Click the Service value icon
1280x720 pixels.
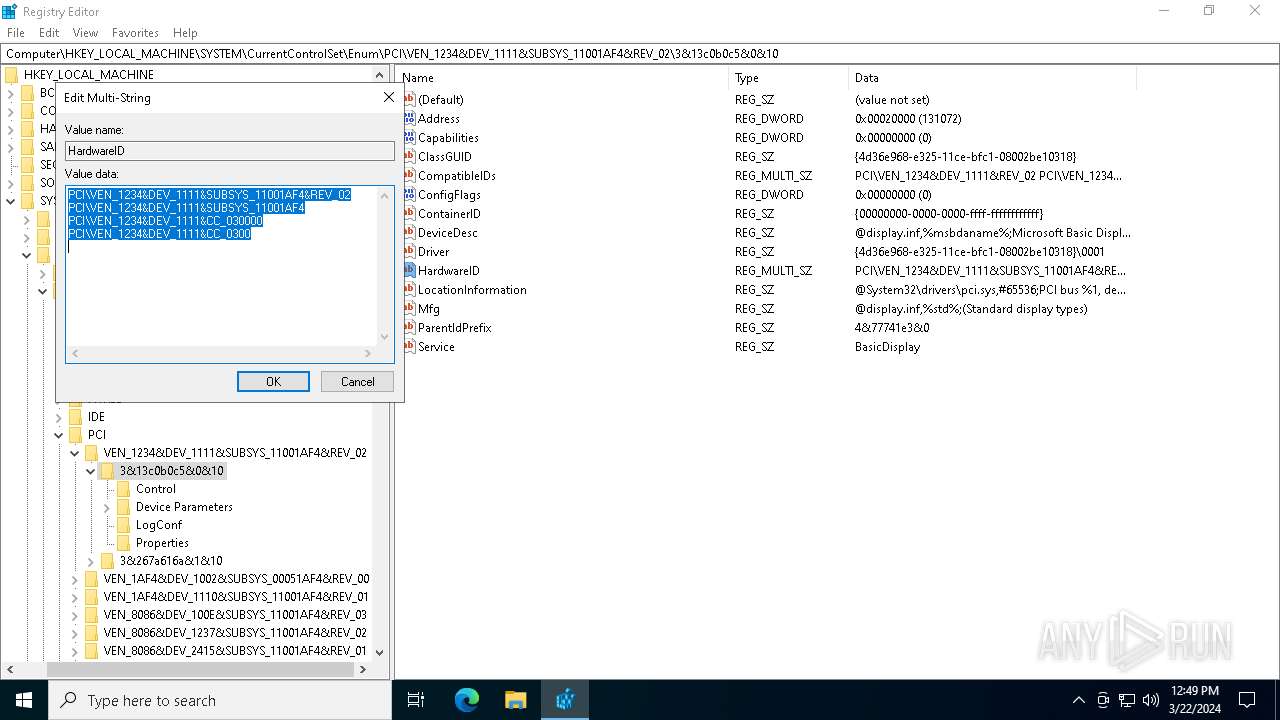409,346
